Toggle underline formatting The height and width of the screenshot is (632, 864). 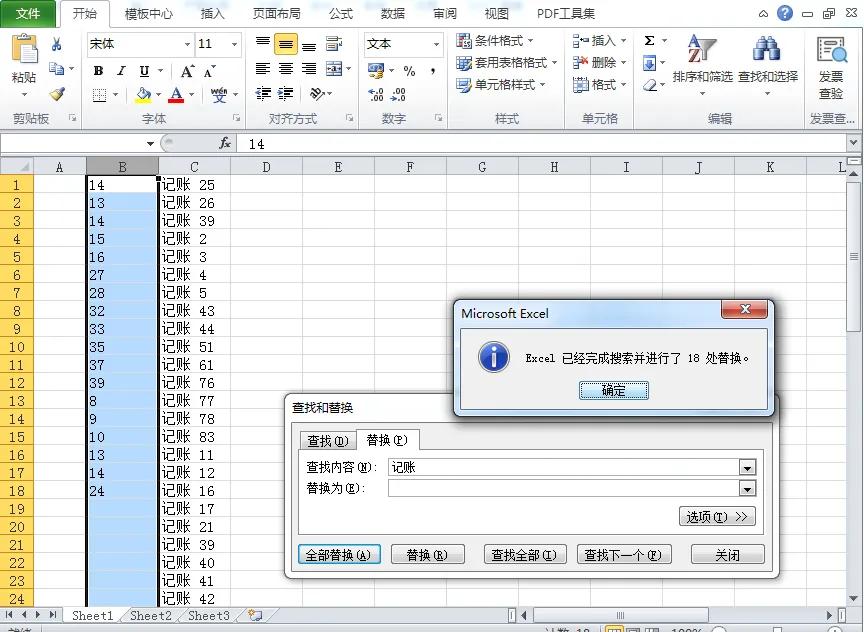tap(144, 71)
